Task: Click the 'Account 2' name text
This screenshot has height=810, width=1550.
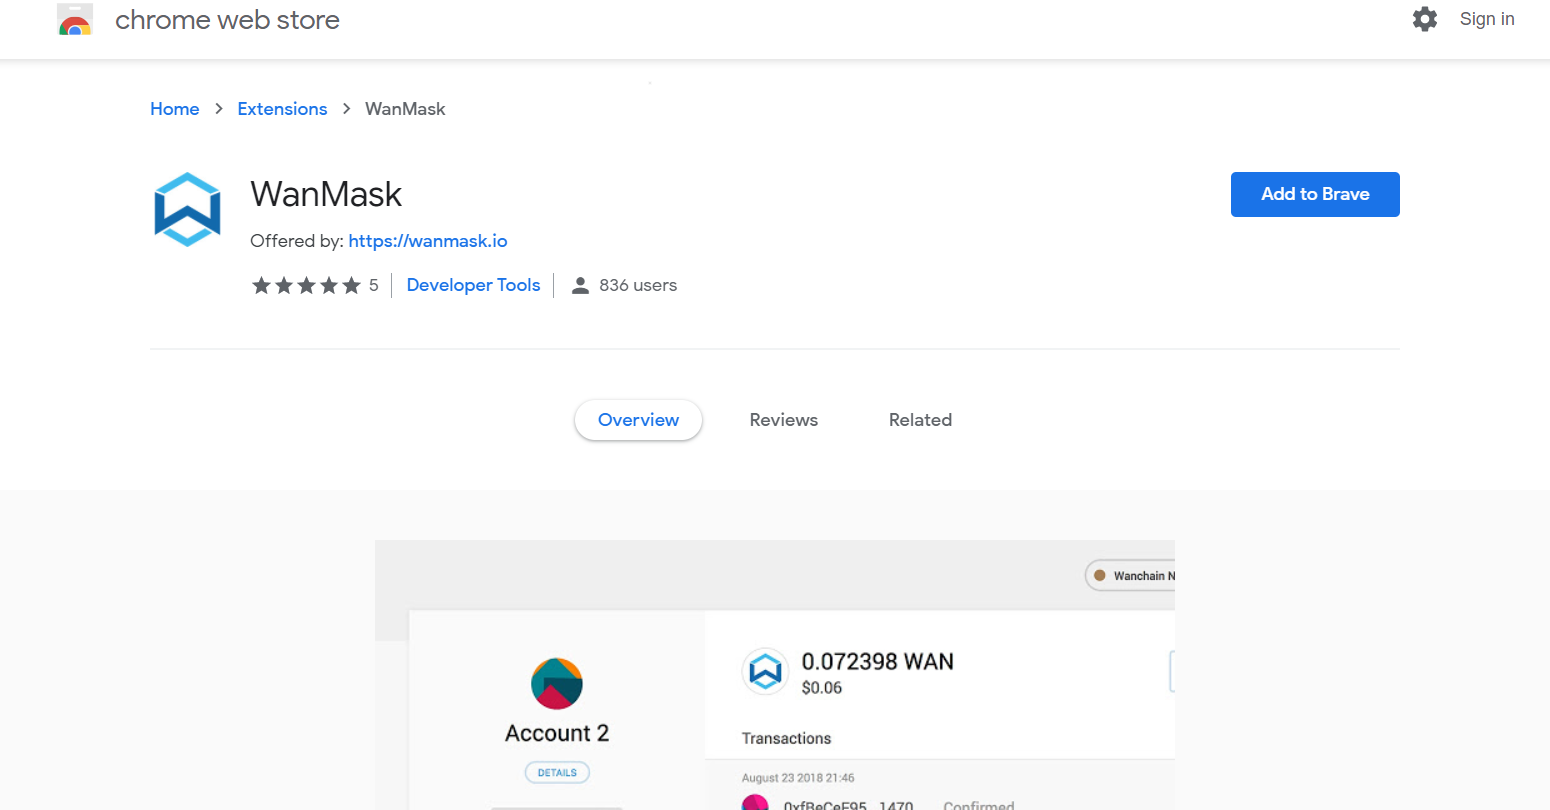Action: coord(557,733)
